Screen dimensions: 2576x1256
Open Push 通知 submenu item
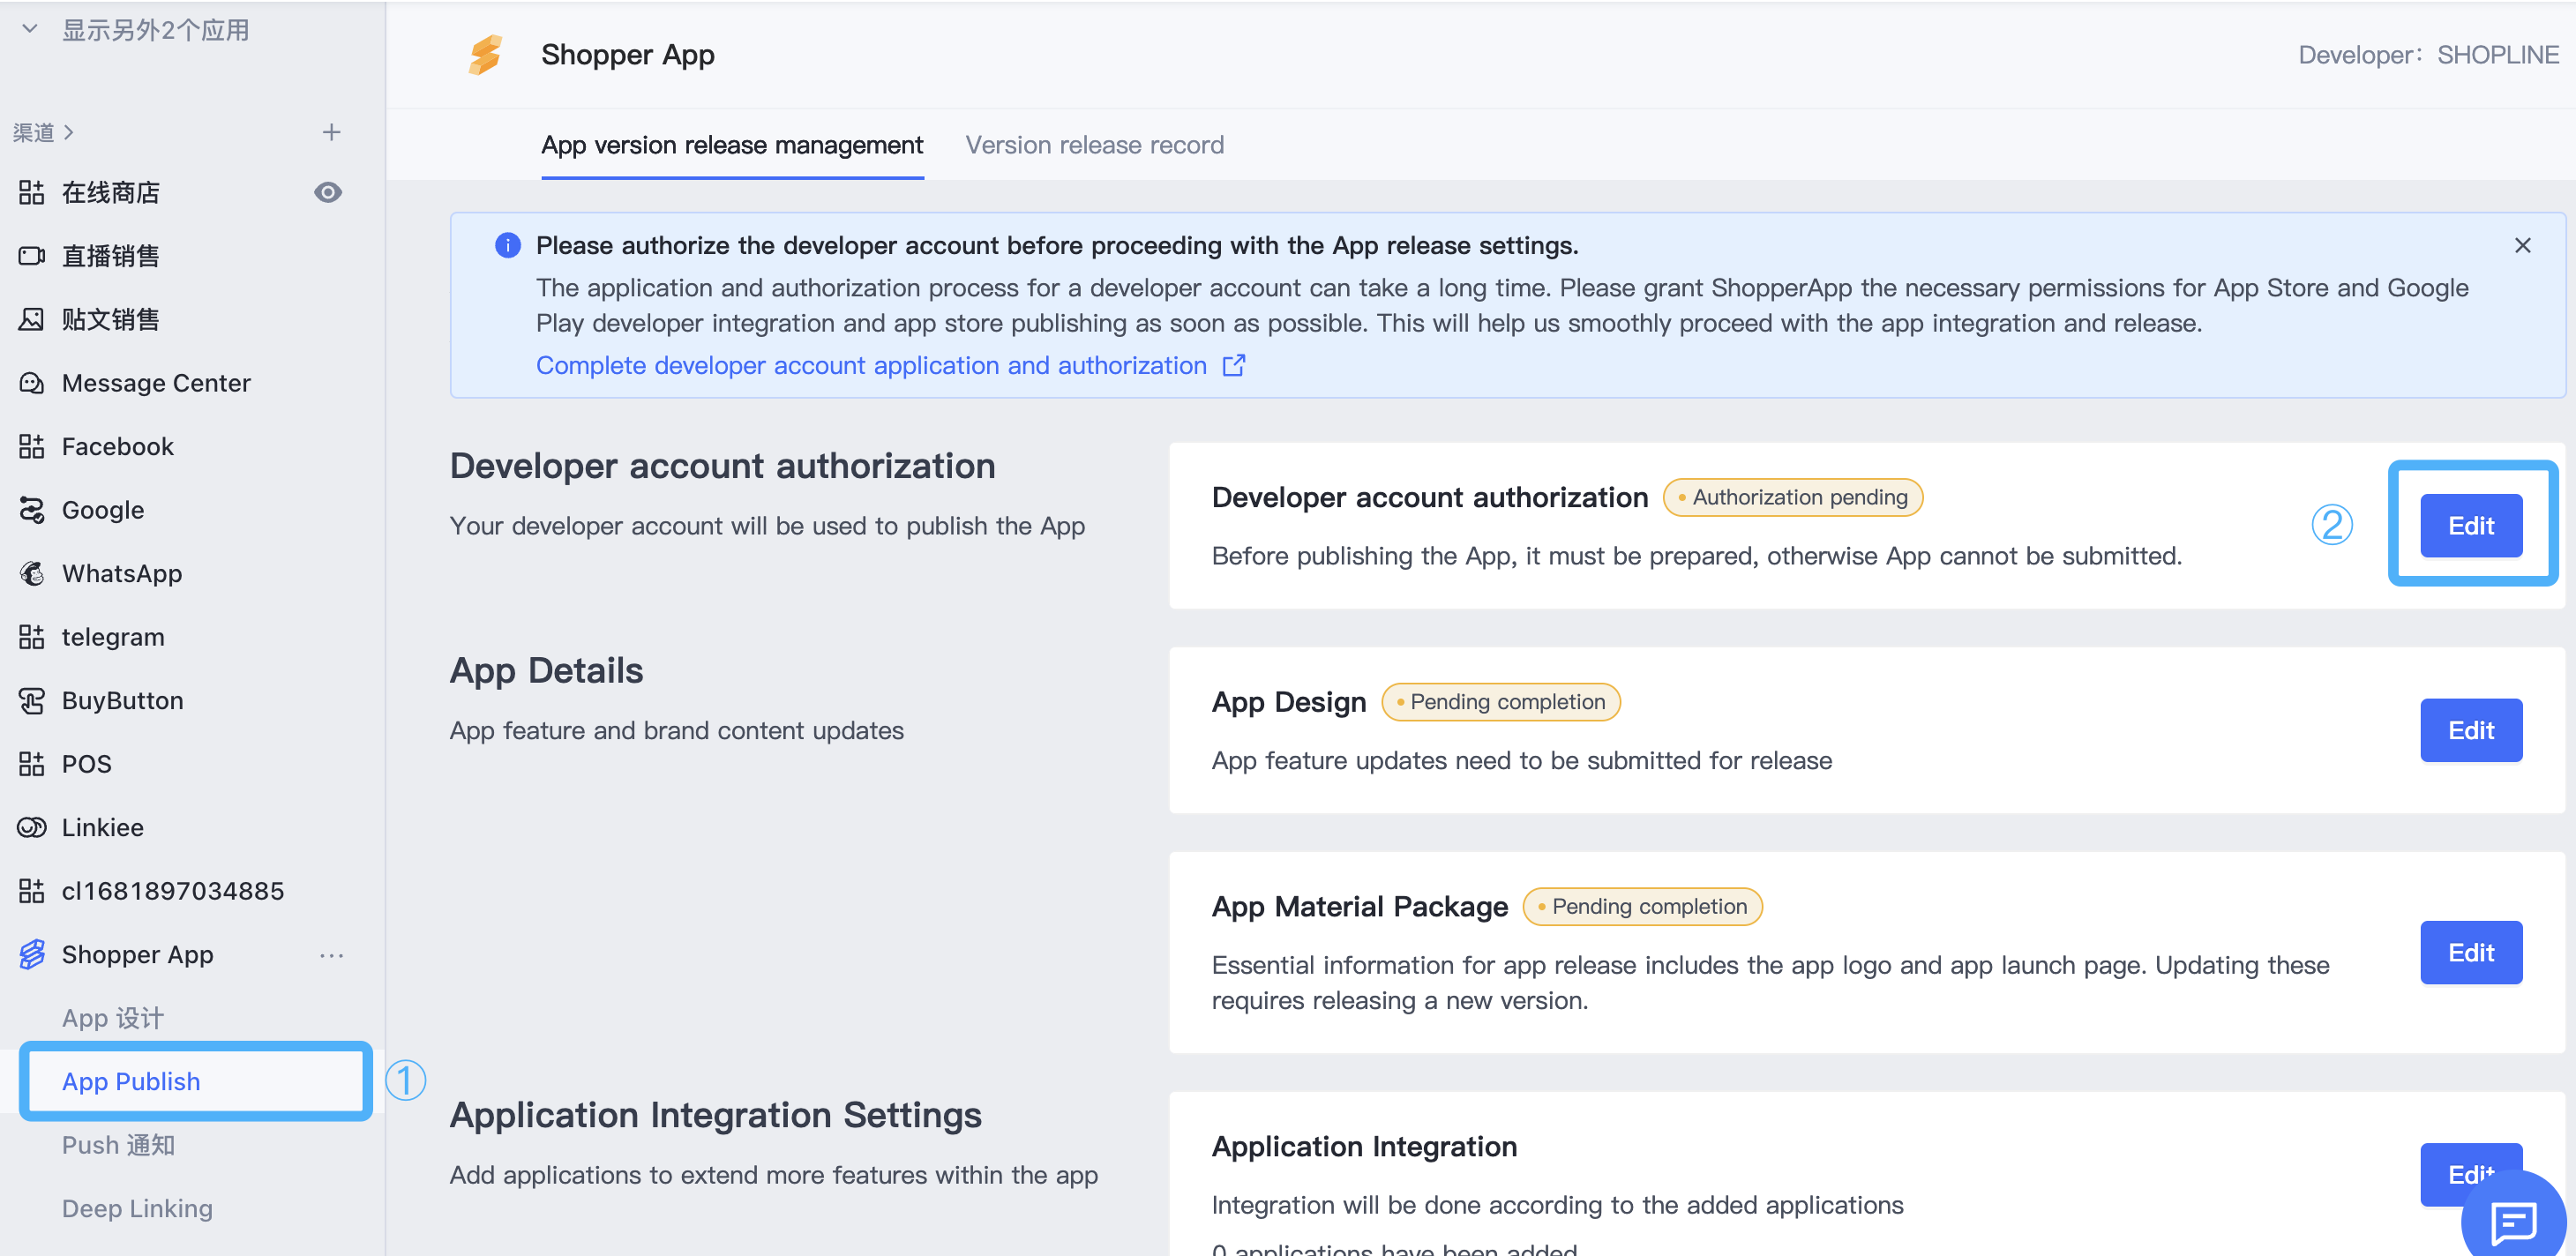click(118, 1145)
